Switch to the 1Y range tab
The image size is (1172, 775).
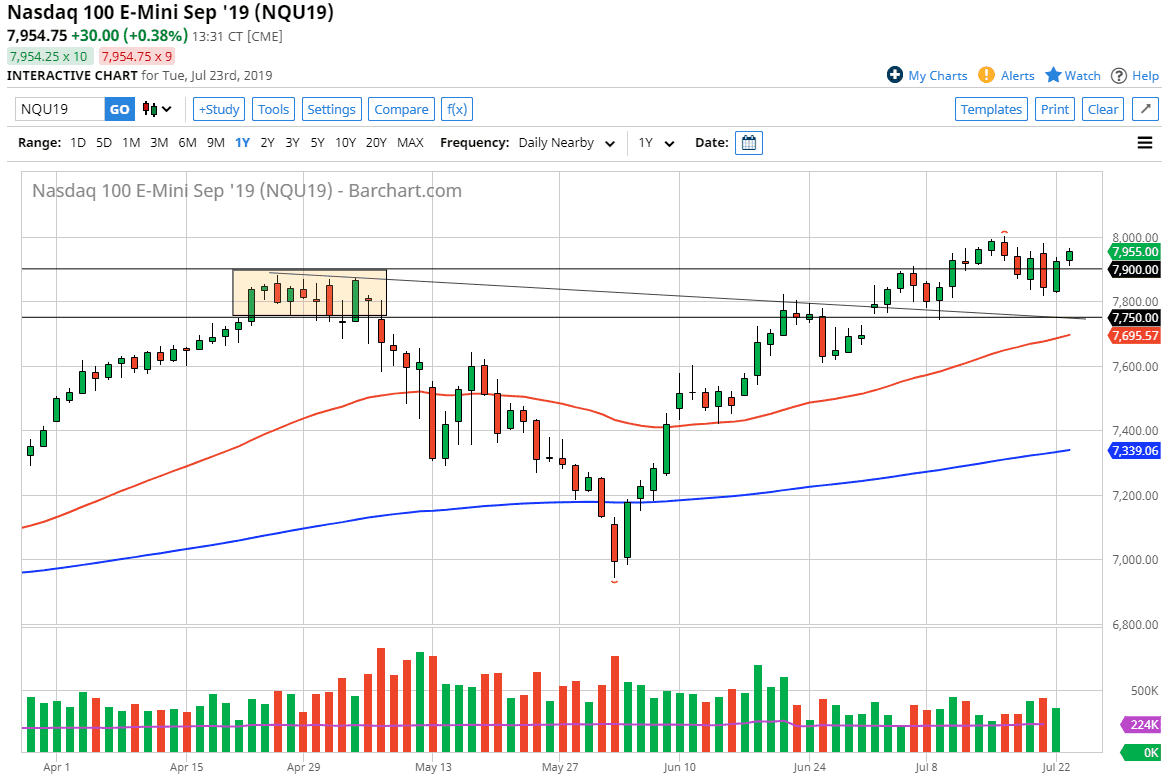(x=242, y=143)
